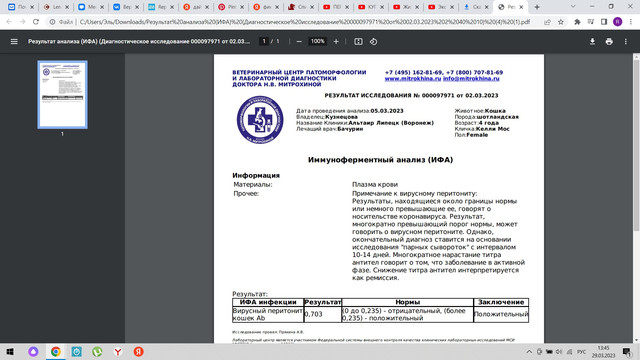
Task: Edit the PDF page number field
Action: (x=264, y=41)
